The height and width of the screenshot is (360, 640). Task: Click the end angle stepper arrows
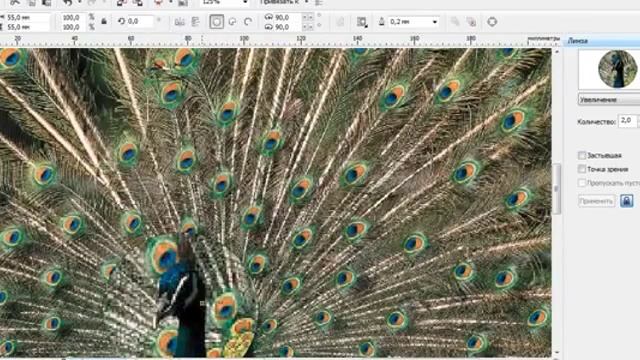click(308, 27)
